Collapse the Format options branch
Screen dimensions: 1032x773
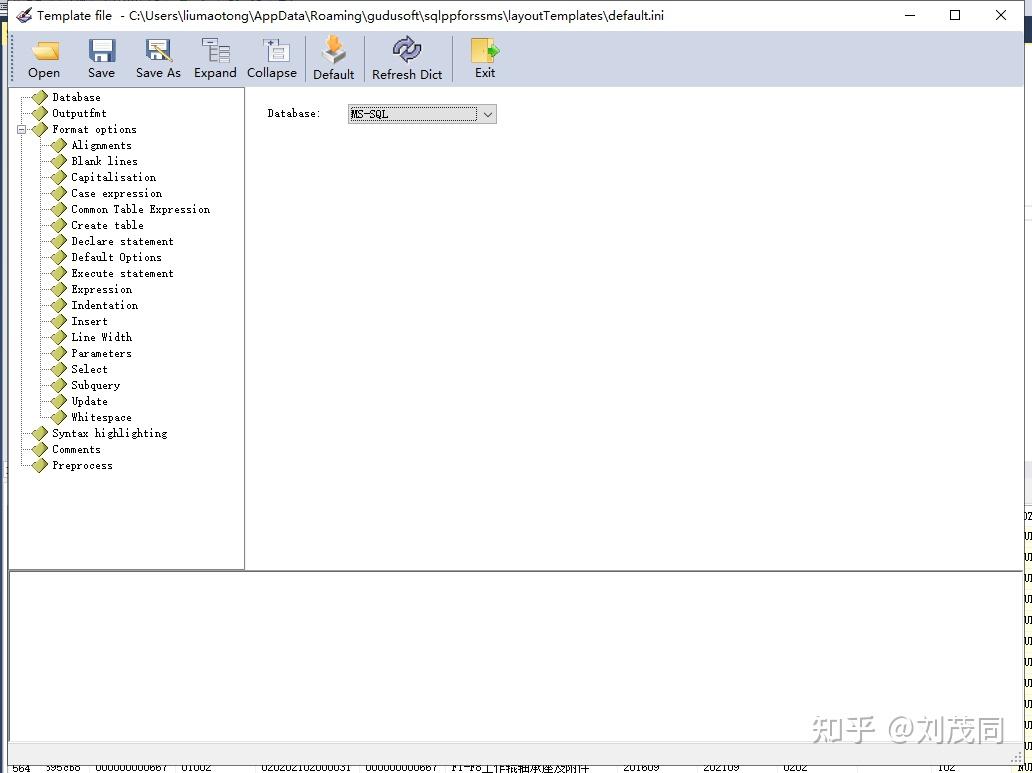coord(22,129)
